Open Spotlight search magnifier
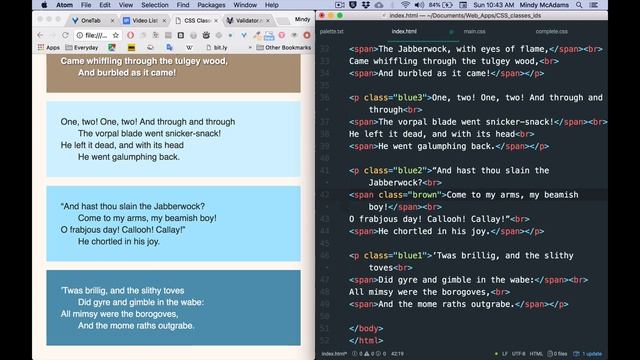 [579, 5]
